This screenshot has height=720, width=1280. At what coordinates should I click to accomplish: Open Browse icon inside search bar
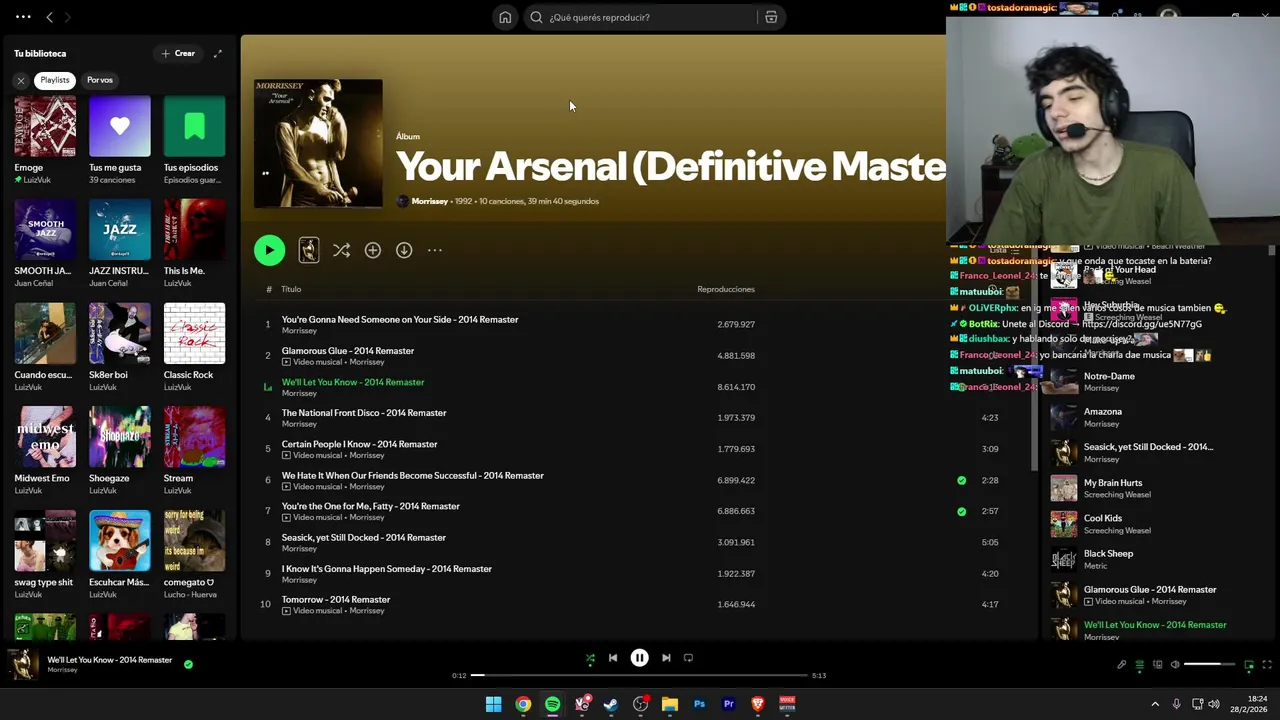coord(771,17)
